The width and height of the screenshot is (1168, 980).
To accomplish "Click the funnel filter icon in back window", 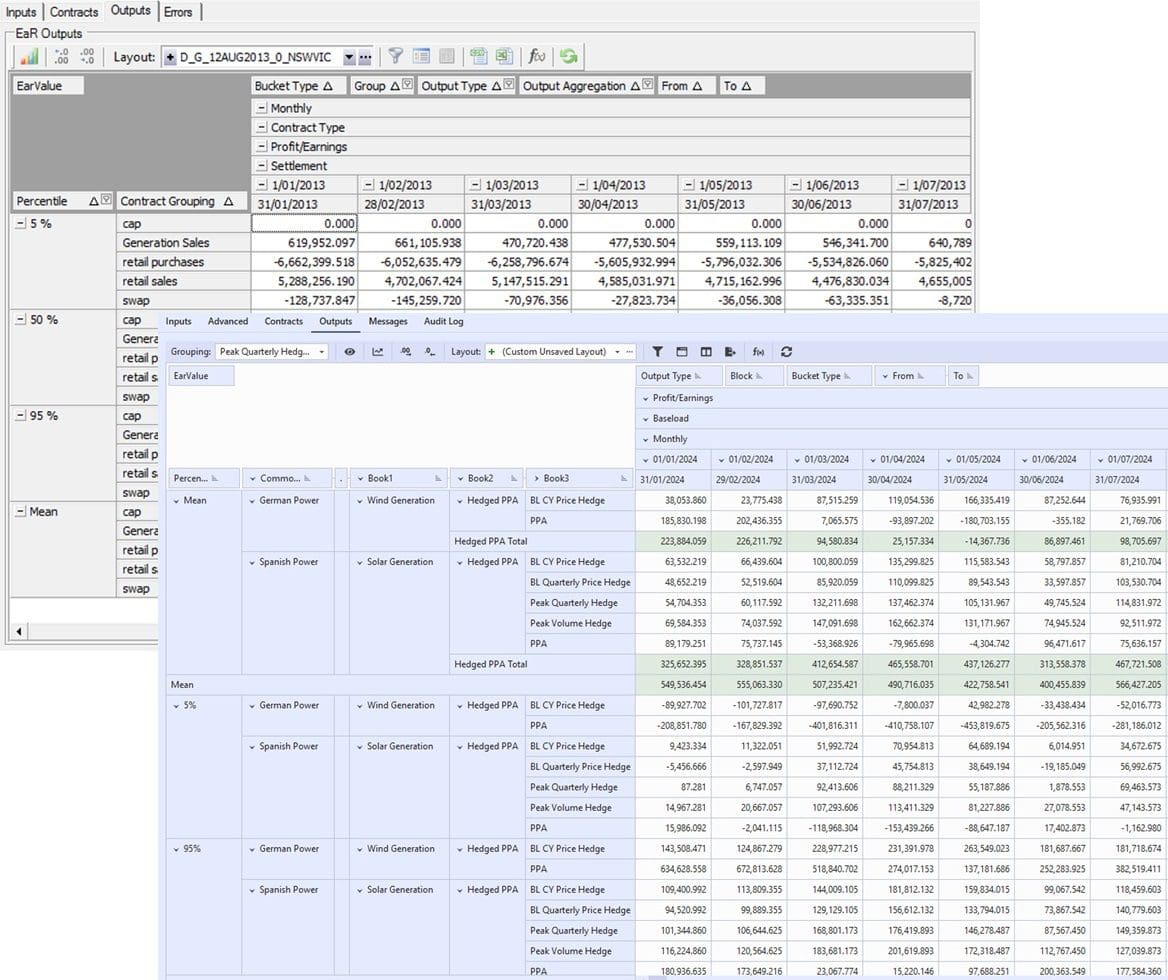I will (396, 57).
